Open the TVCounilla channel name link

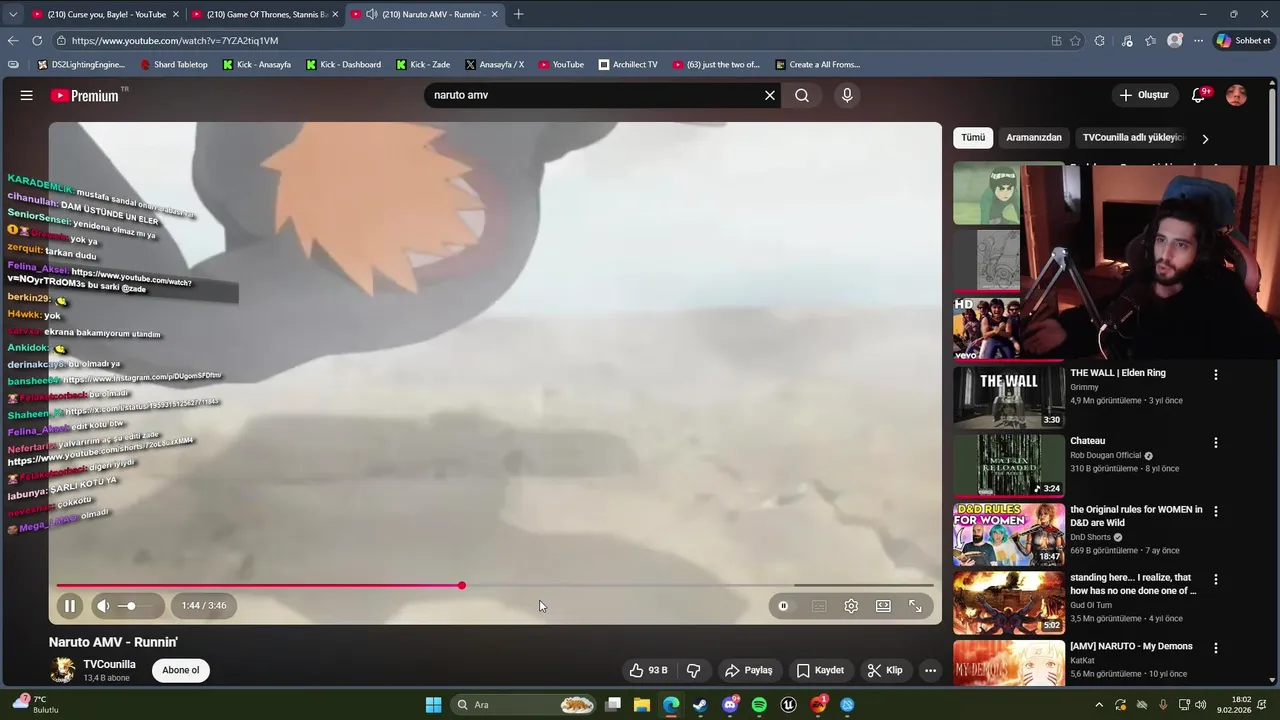point(109,664)
